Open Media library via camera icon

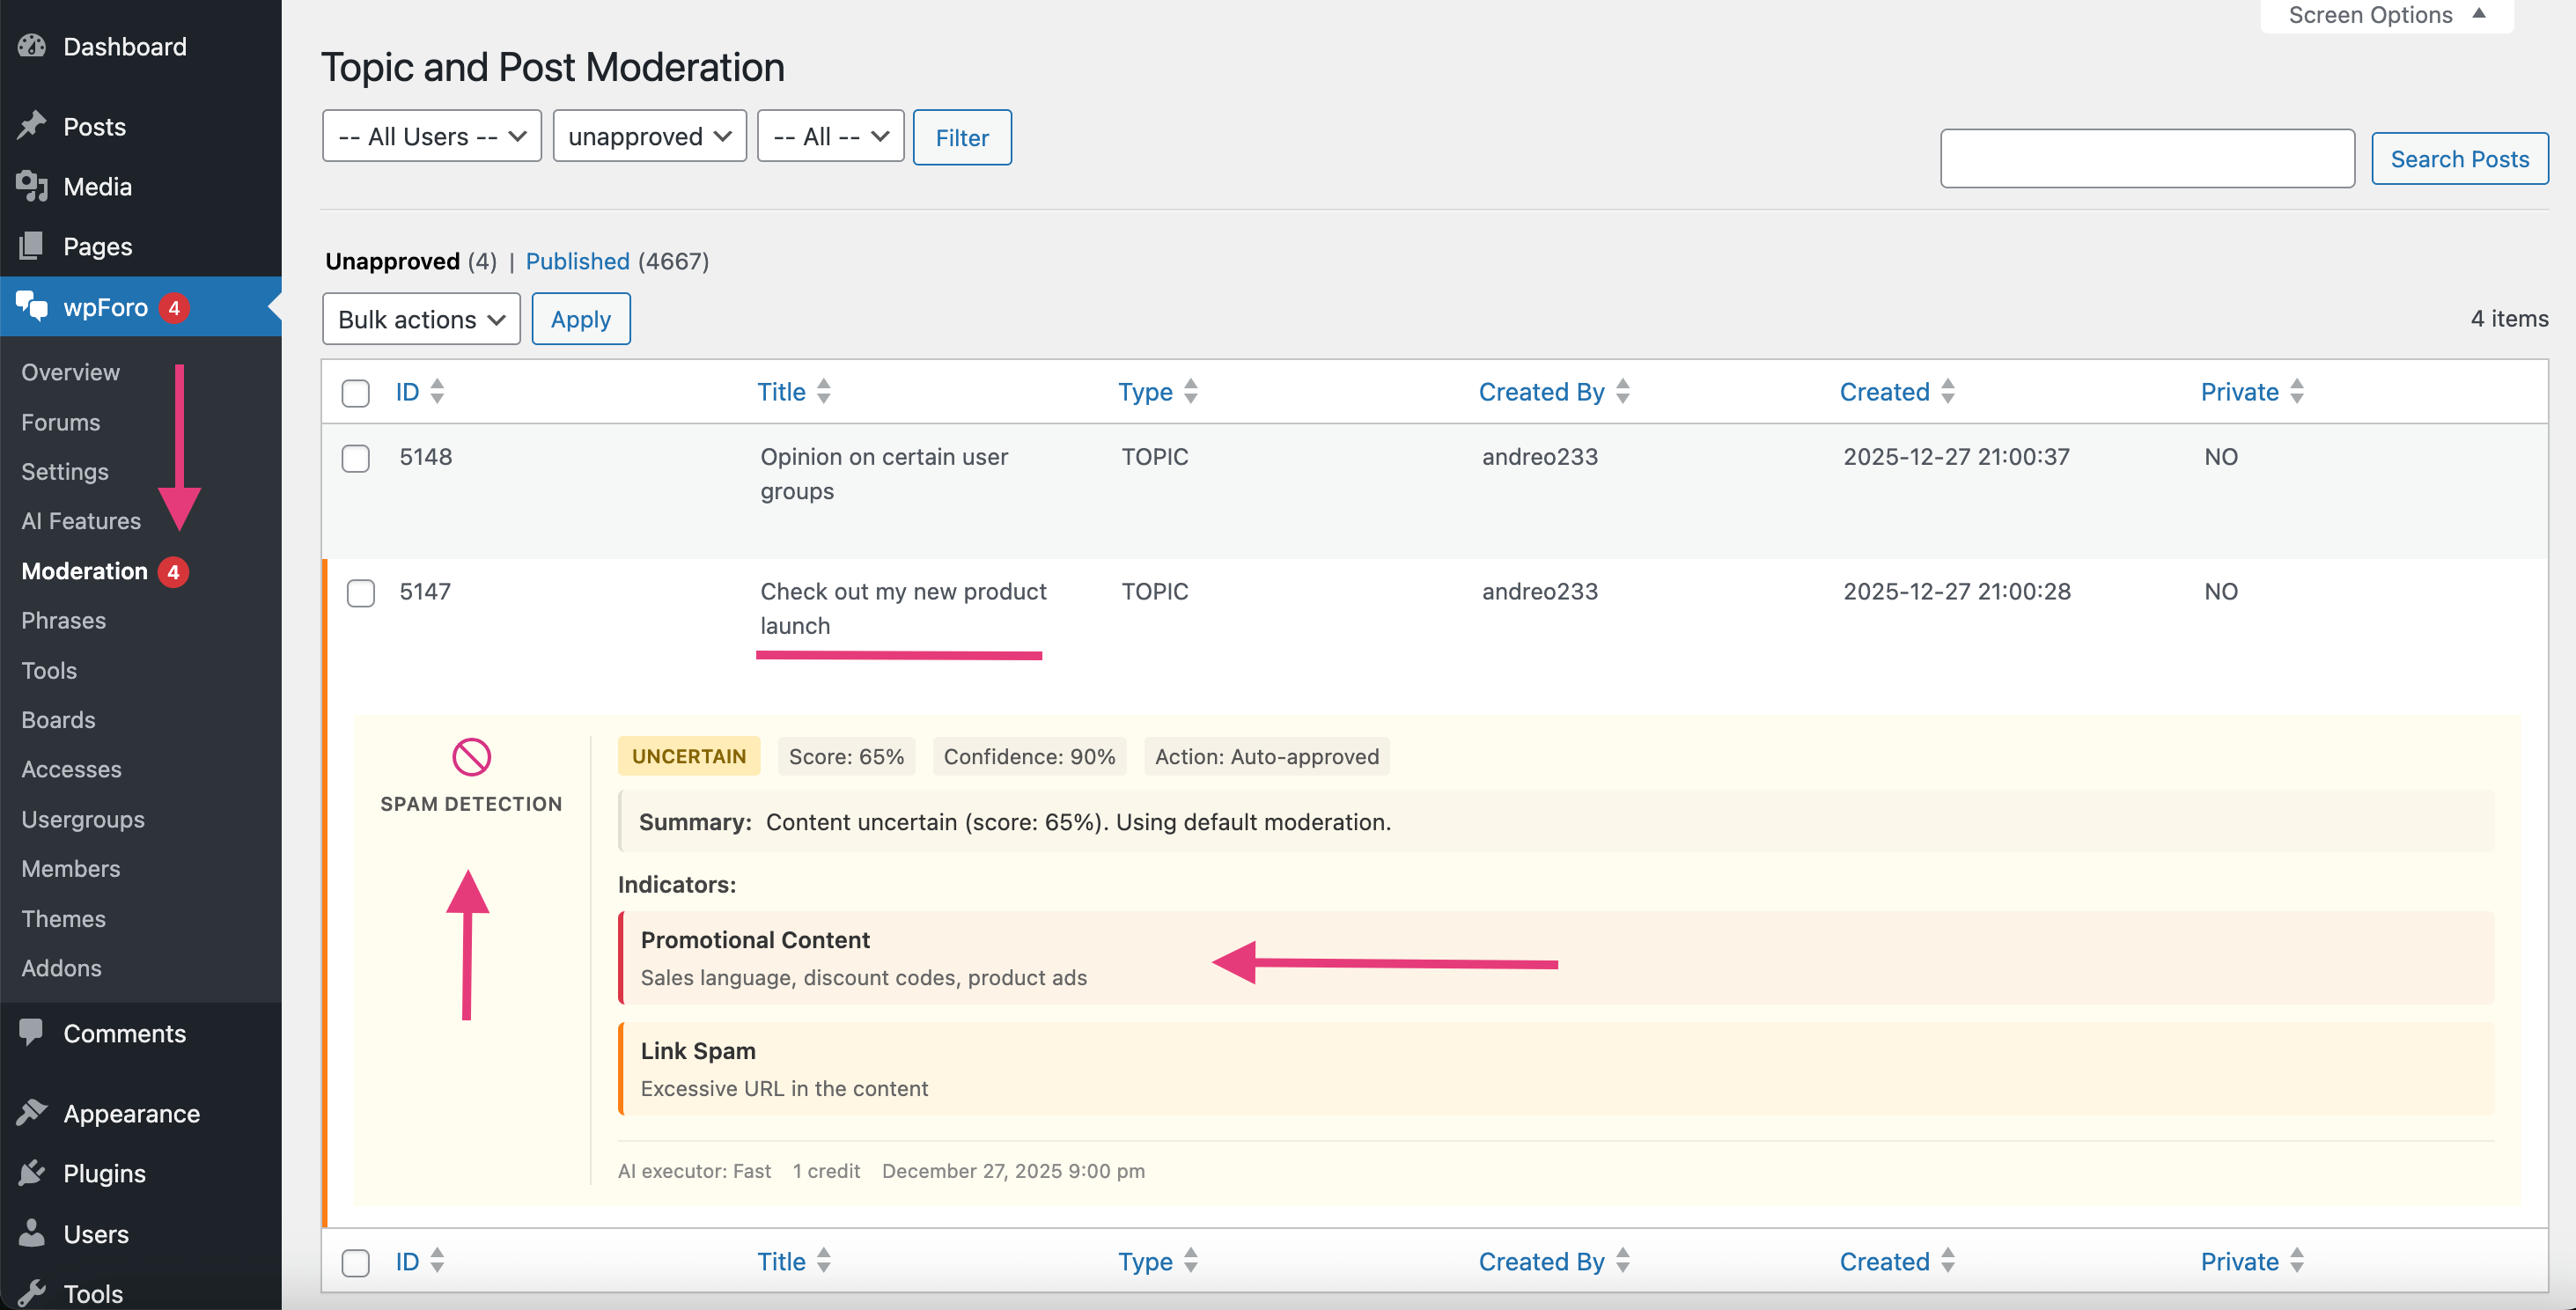(x=33, y=185)
